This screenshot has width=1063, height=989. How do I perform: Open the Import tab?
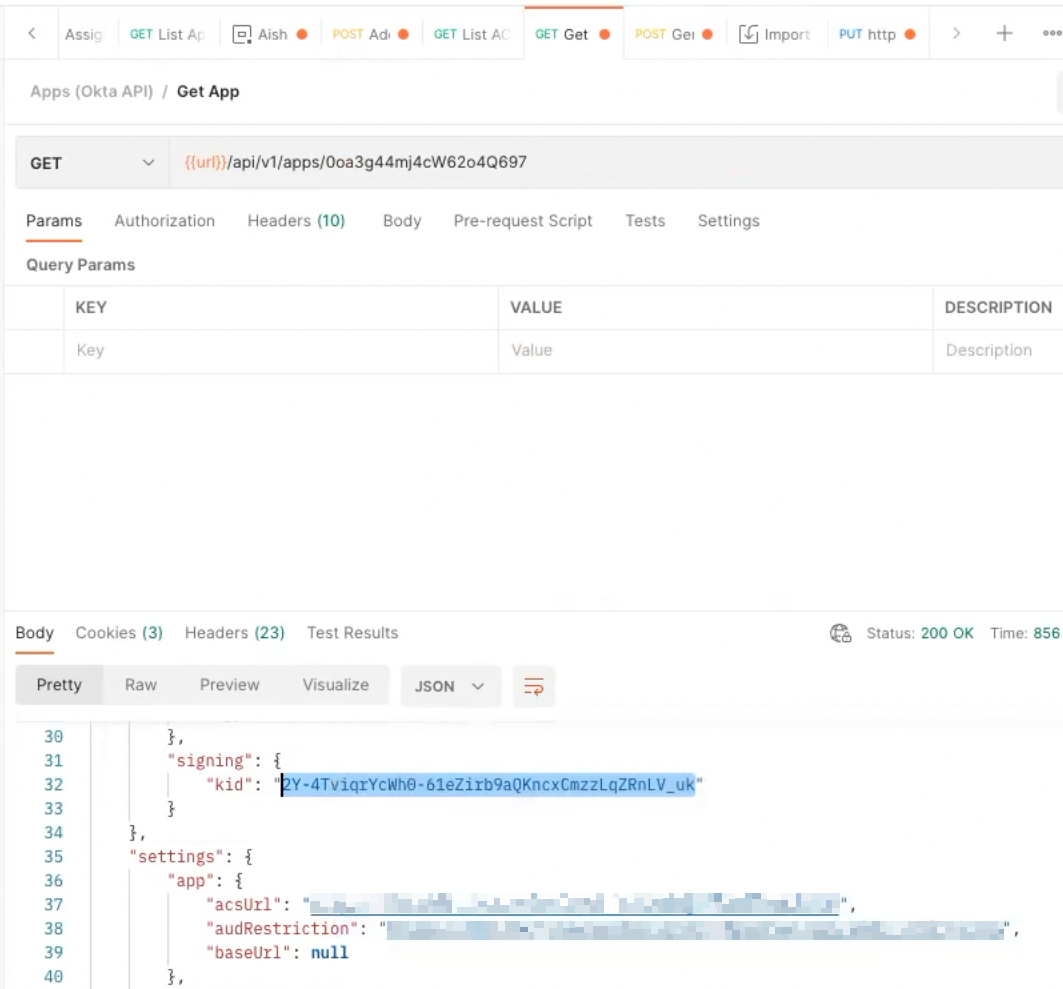774,34
